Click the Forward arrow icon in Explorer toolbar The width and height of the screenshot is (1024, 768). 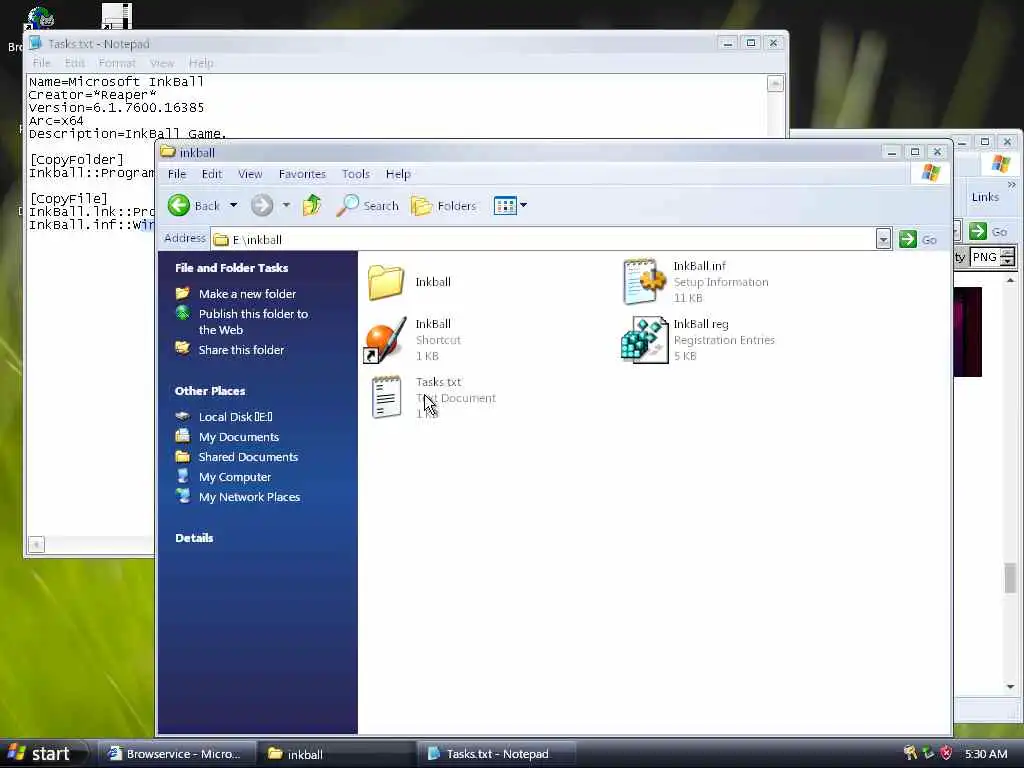point(262,206)
